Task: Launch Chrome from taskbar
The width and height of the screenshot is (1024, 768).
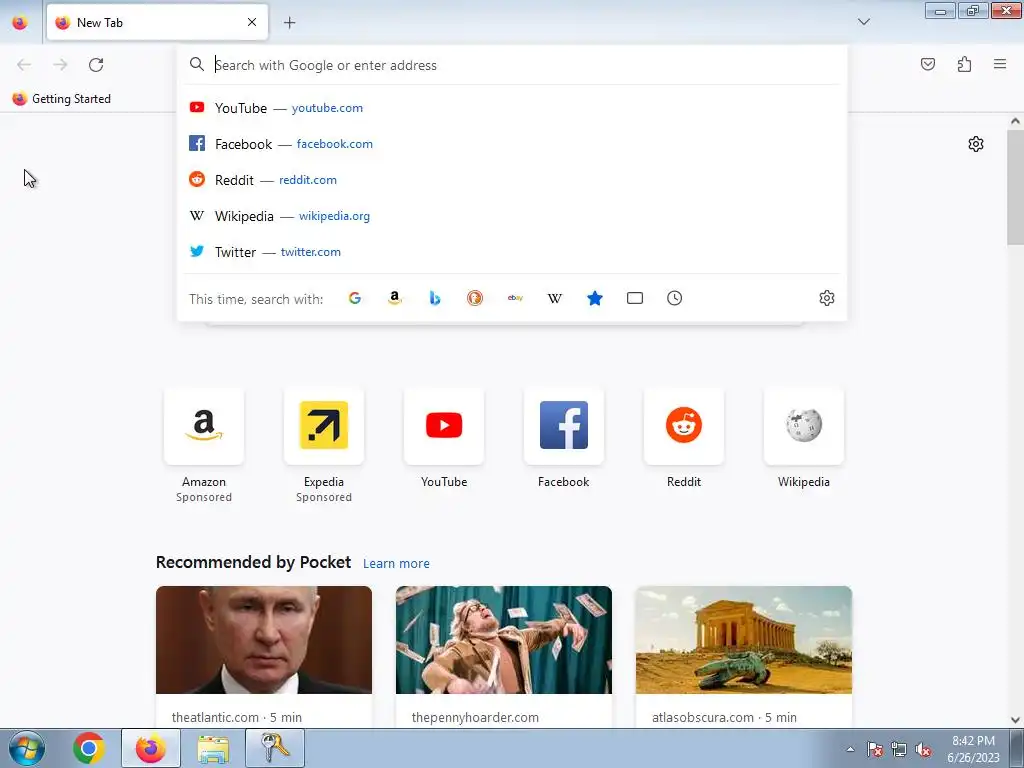Action: [89, 748]
